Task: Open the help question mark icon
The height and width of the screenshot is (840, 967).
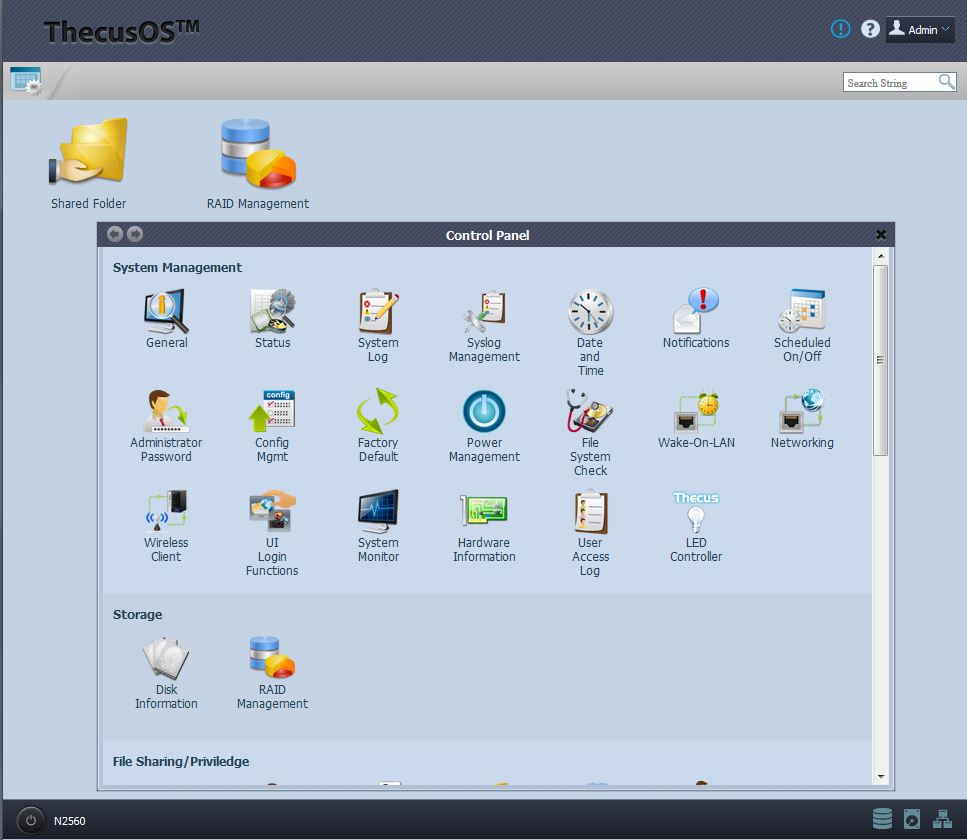Action: (x=870, y=29)
